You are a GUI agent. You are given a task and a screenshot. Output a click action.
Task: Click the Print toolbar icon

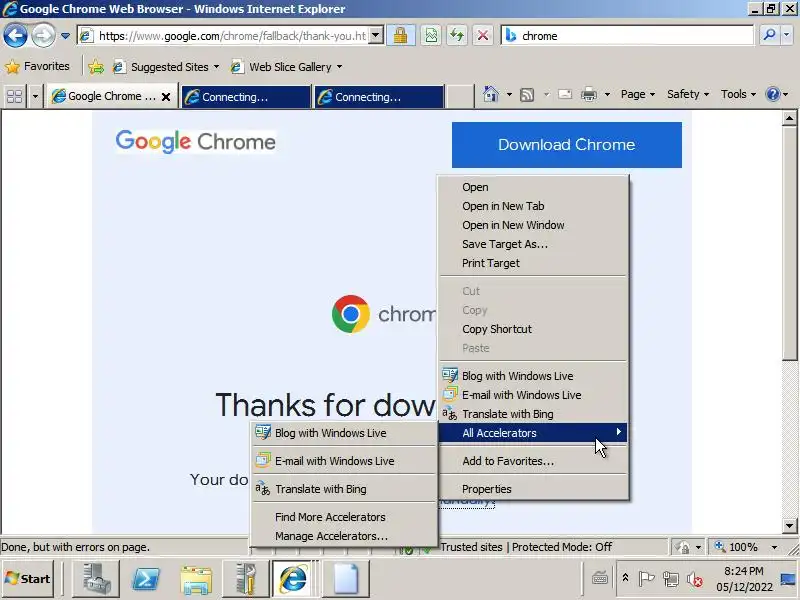click(589, 94)
